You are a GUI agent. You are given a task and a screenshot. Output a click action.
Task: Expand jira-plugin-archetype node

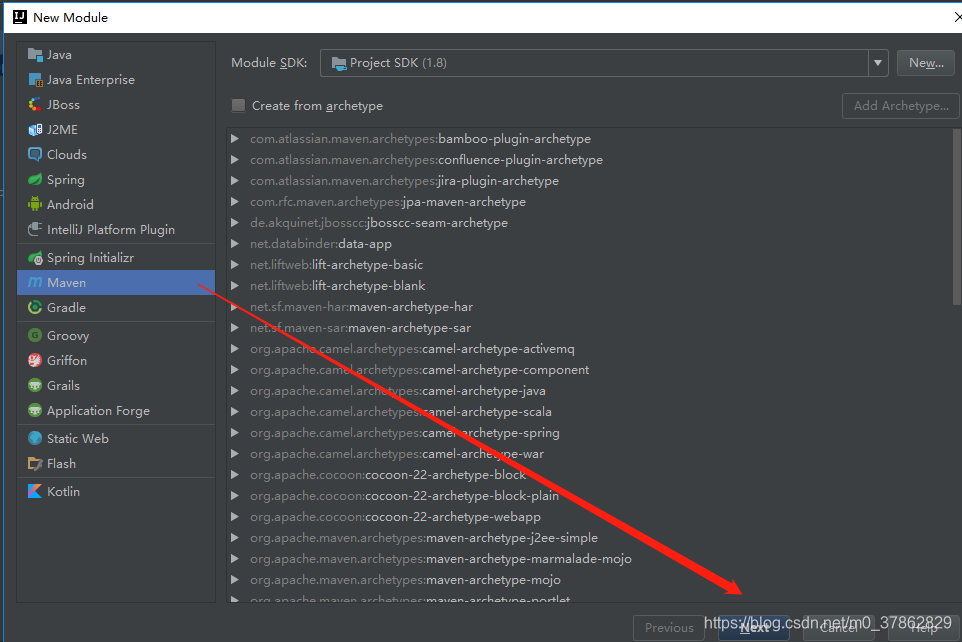(234, 181)
